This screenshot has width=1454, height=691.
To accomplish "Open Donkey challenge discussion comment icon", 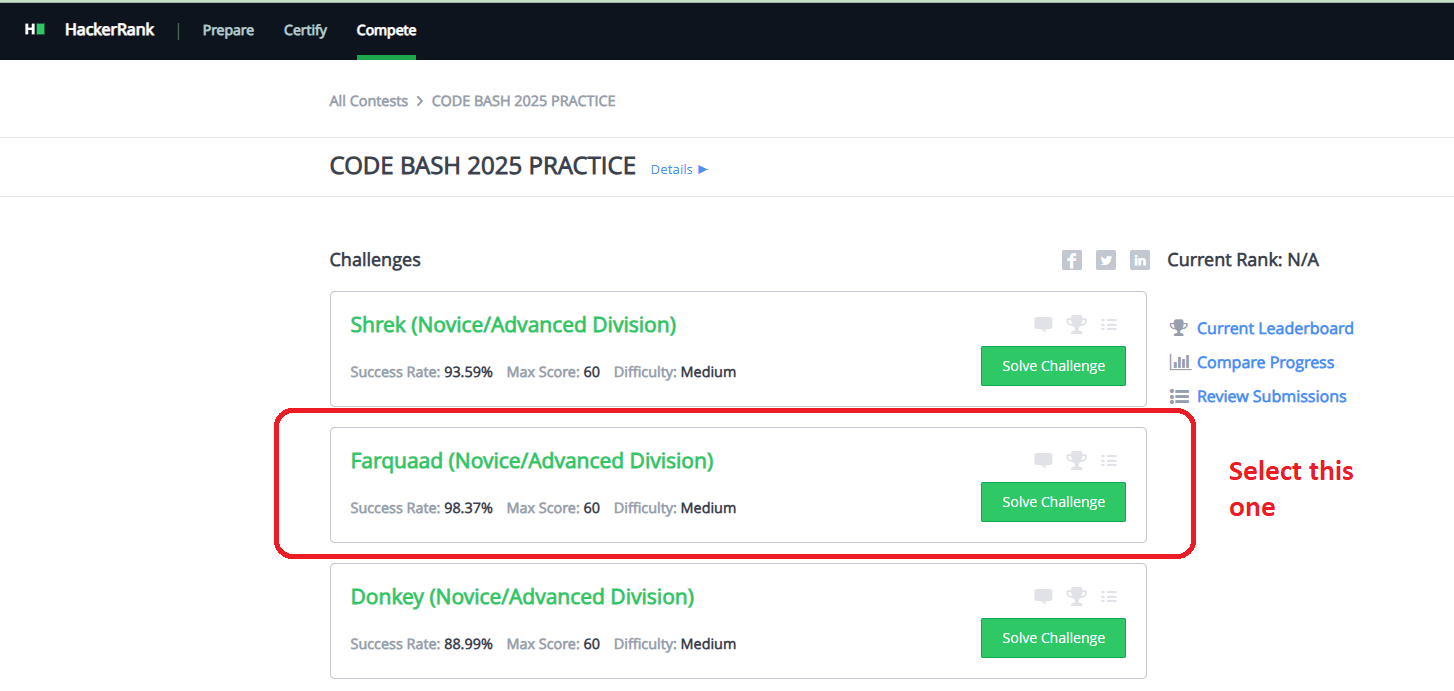I will click(x=1043, y=596).
